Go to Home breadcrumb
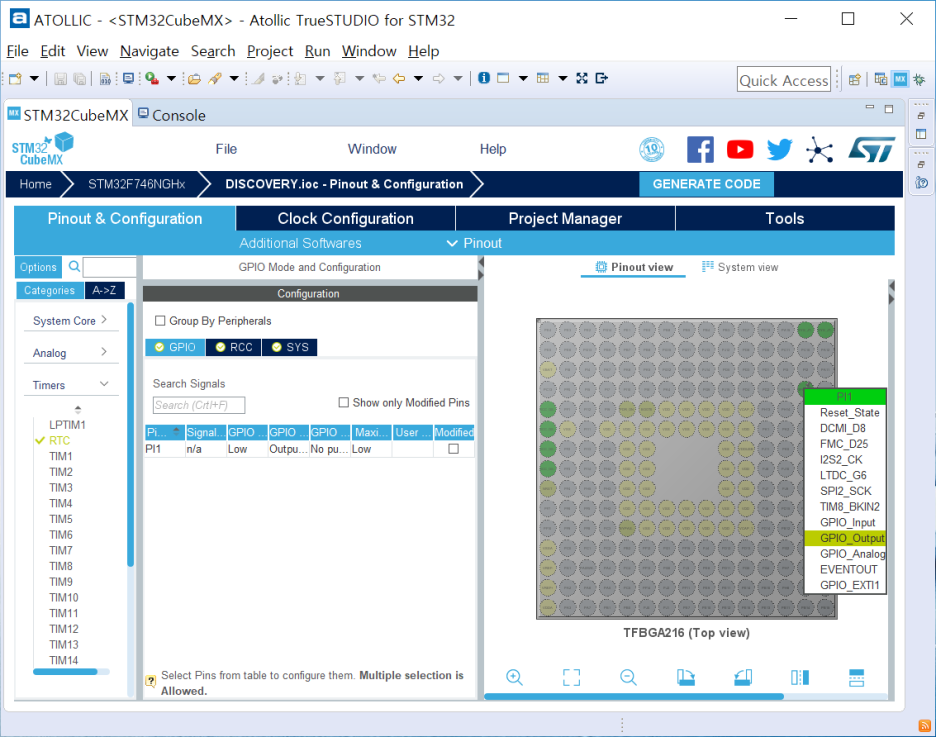This screenshot has height=737, width=936. point(35,184)
